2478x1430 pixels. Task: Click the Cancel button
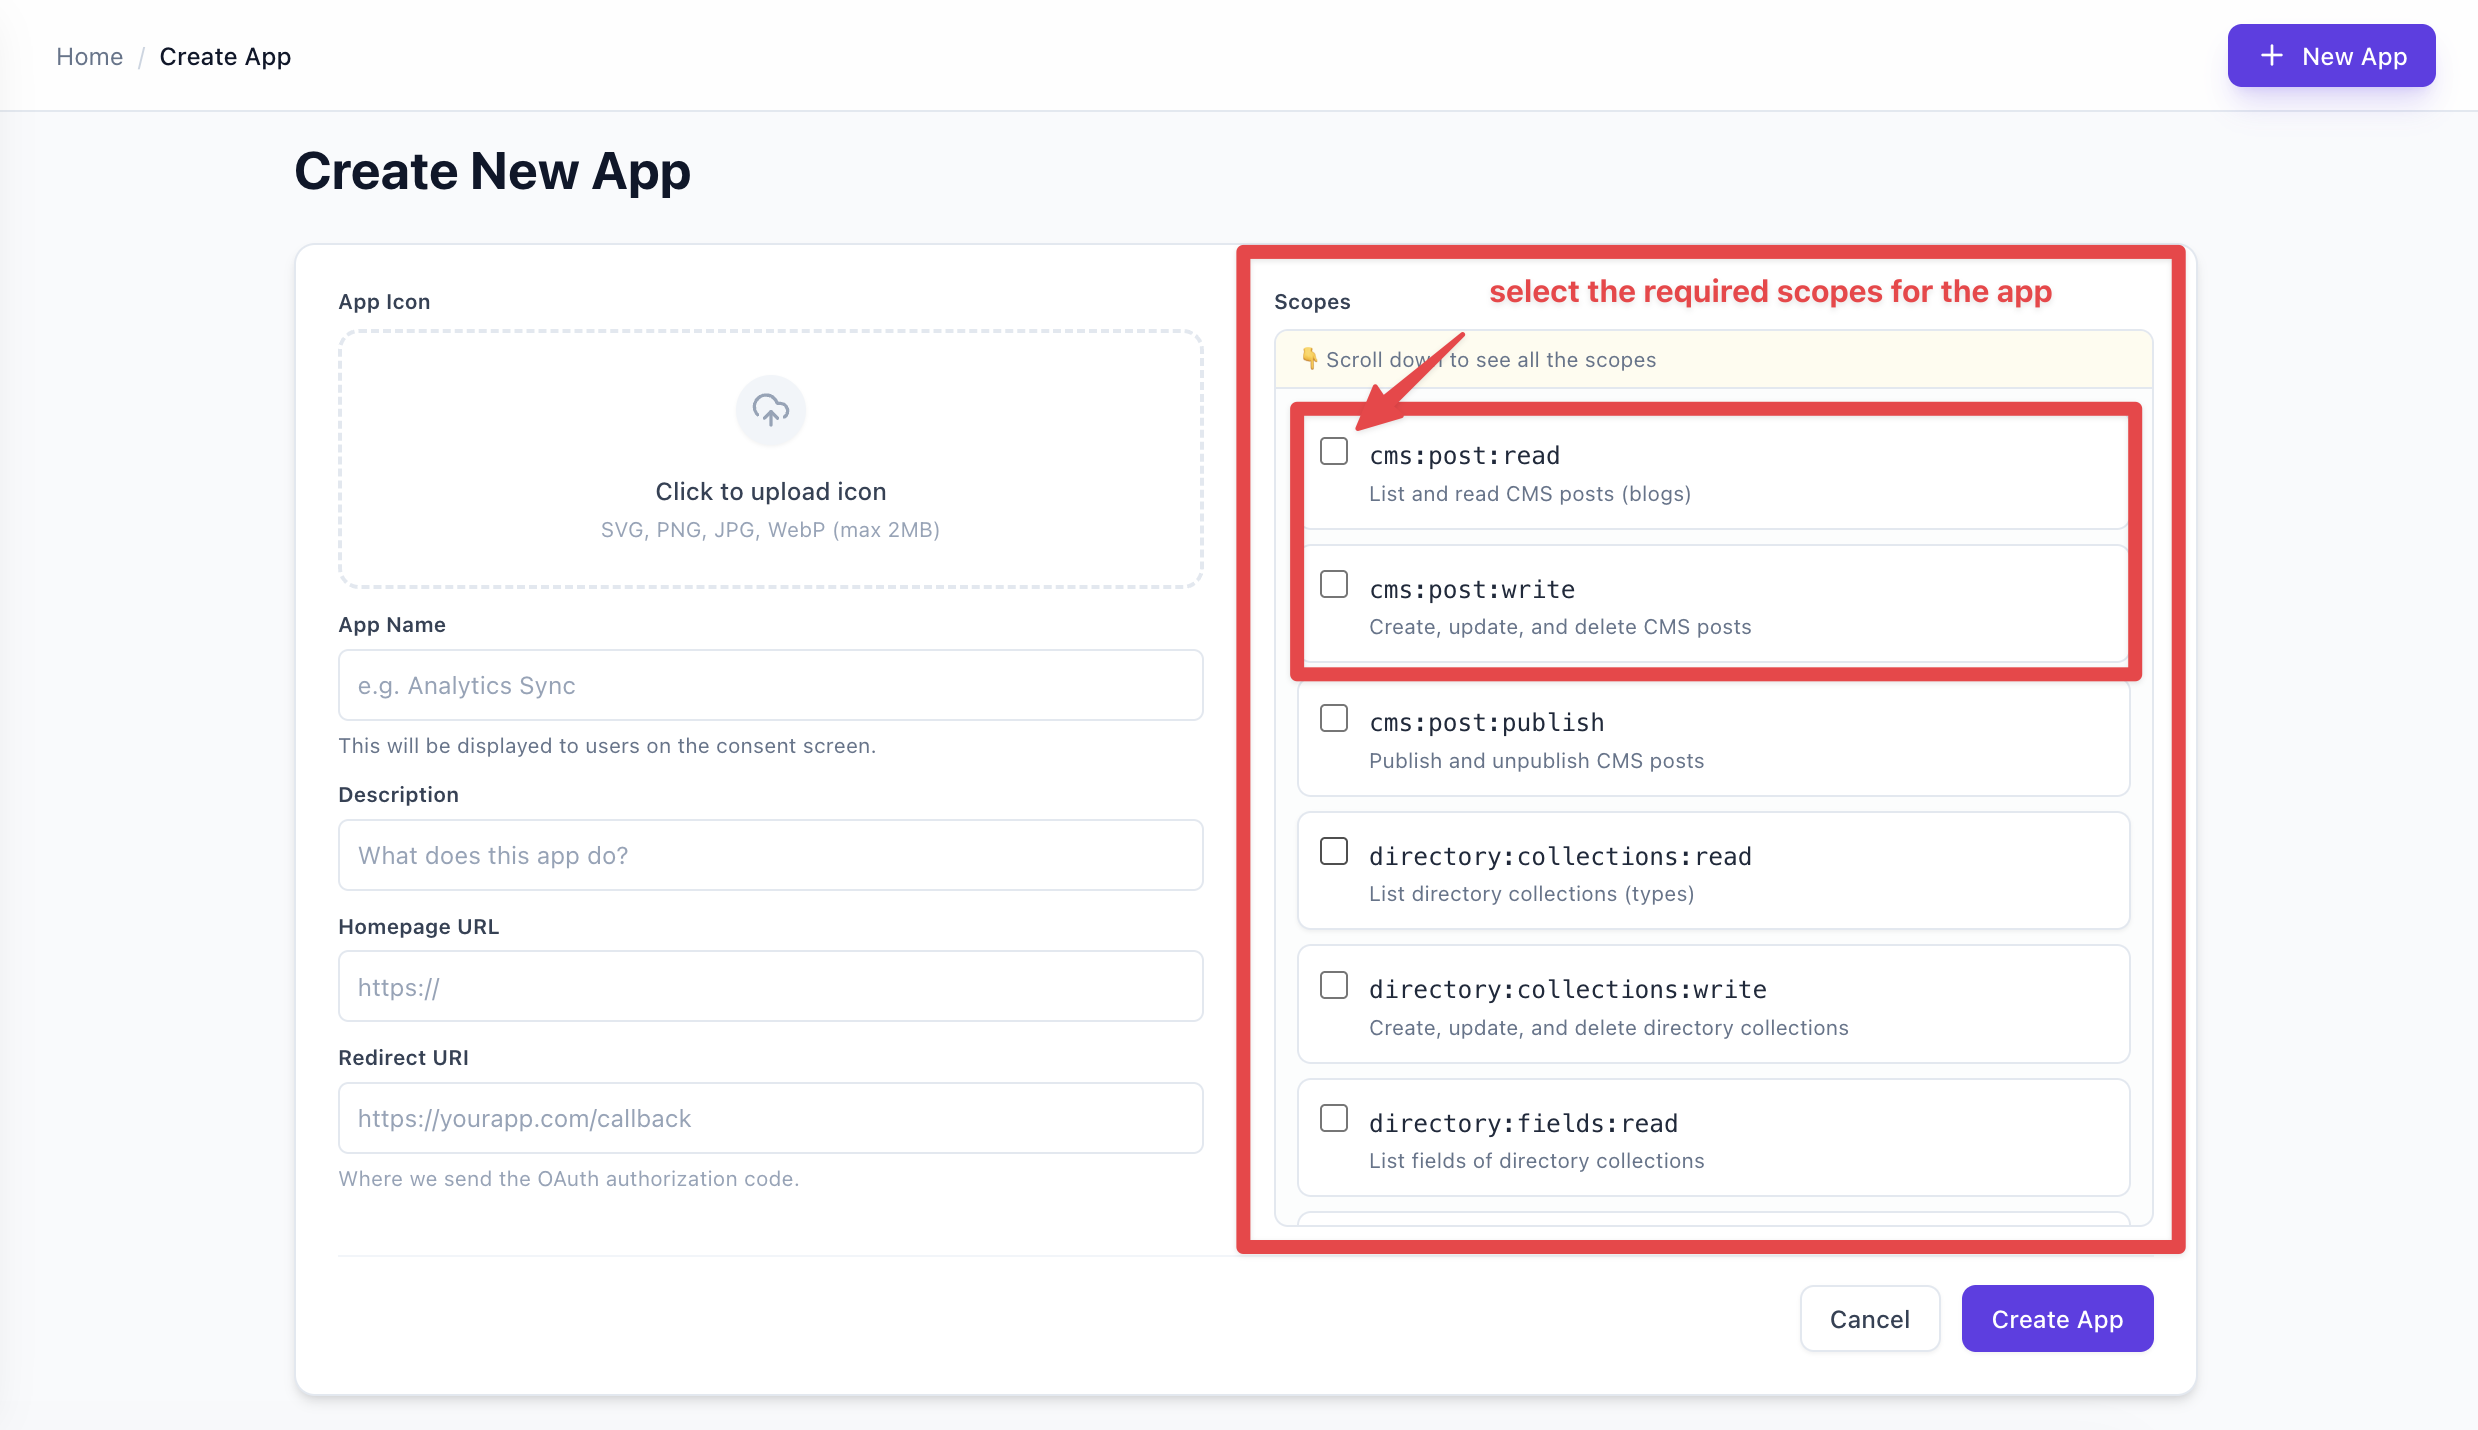click(x=1869, y=1319)
